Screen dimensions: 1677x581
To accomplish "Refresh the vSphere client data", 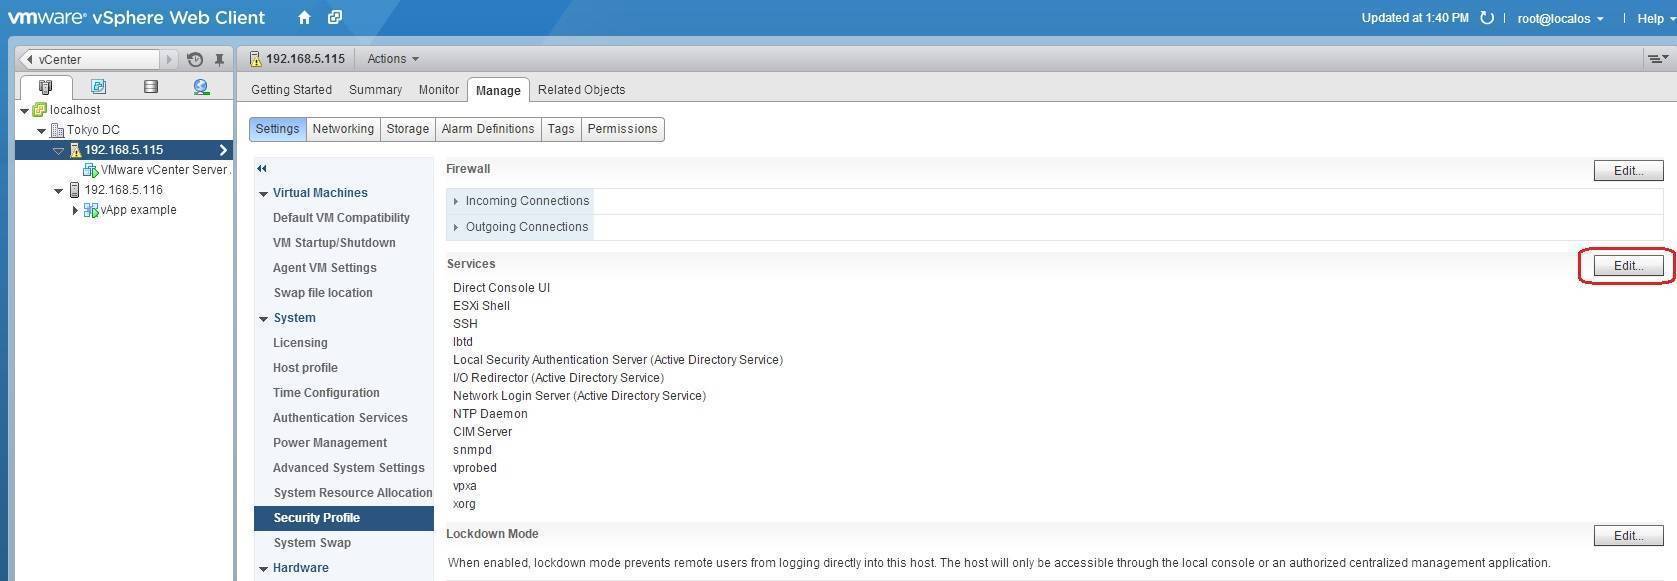I will [x=1487, y=18].
